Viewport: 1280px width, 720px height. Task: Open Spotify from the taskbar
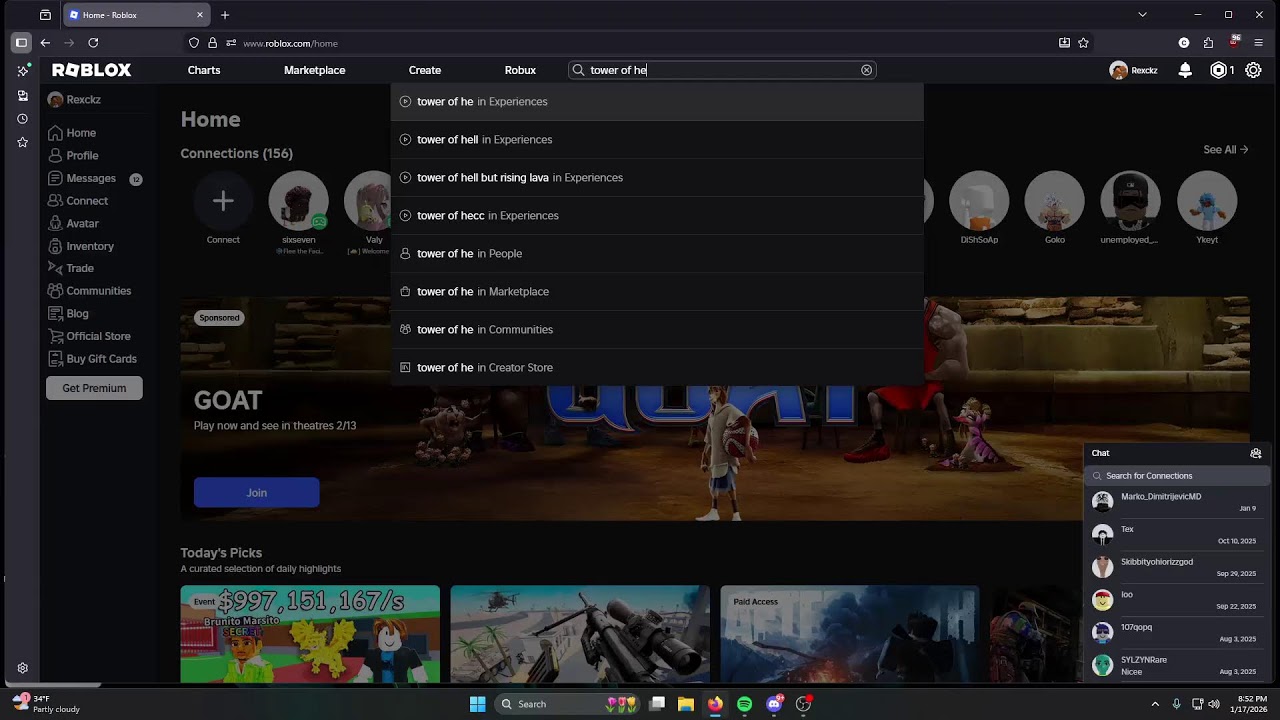[x=744, y=704]
